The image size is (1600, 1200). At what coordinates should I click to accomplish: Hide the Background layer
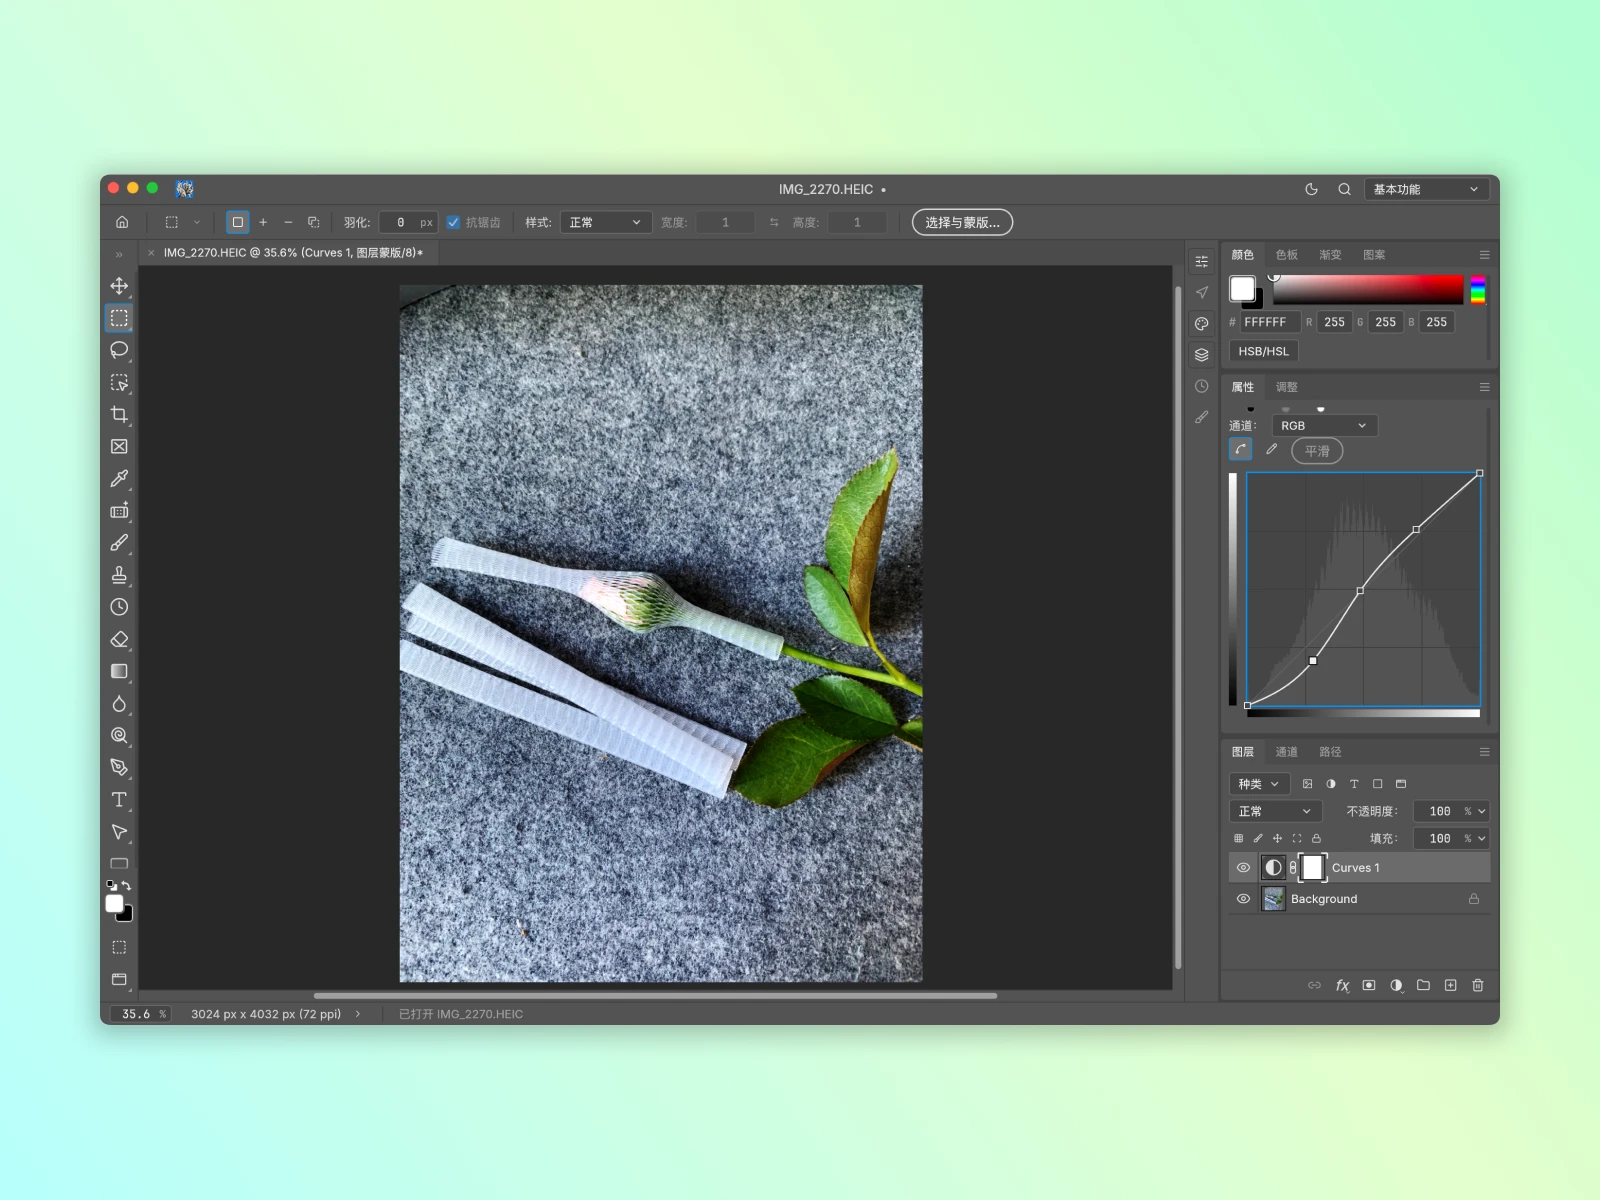[x=1243, y=899]
